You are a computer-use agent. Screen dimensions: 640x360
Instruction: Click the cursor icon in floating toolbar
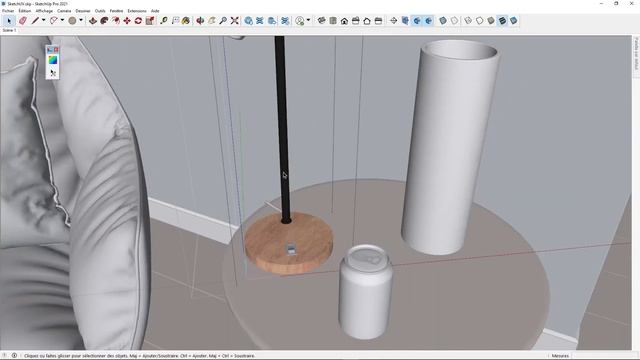pos(53,73)
